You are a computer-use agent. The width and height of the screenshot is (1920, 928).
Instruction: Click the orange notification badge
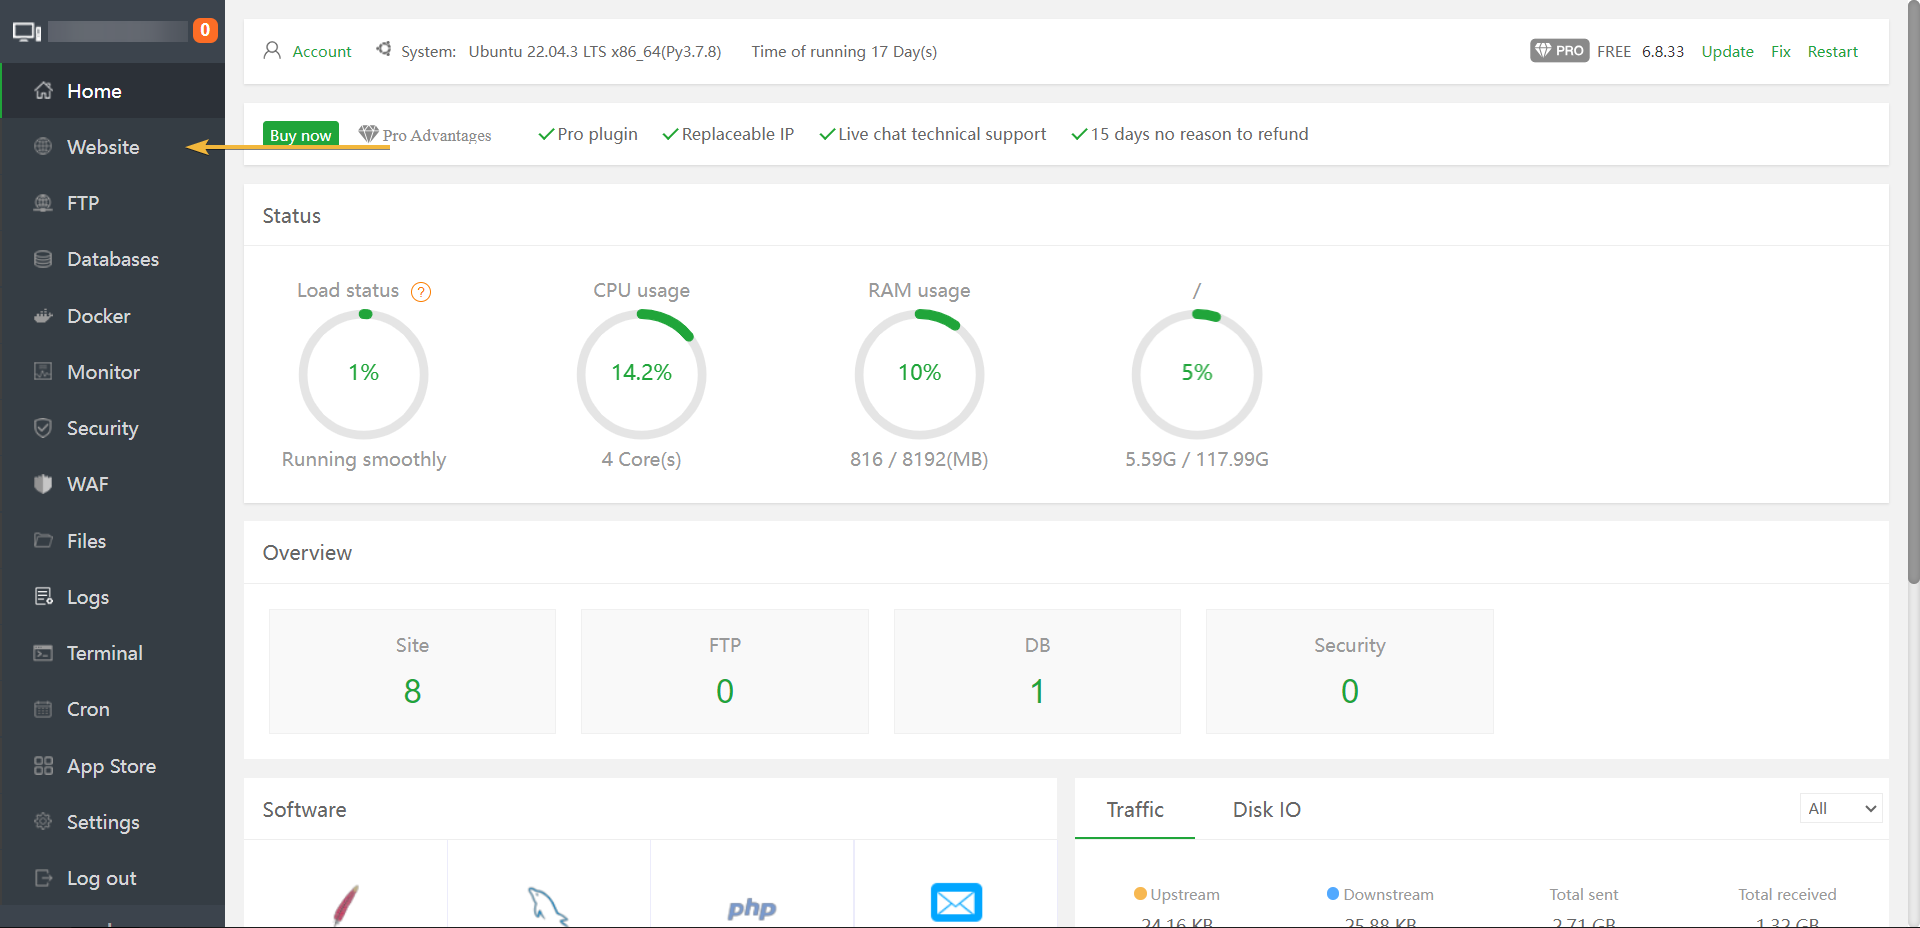click(205, 30)
